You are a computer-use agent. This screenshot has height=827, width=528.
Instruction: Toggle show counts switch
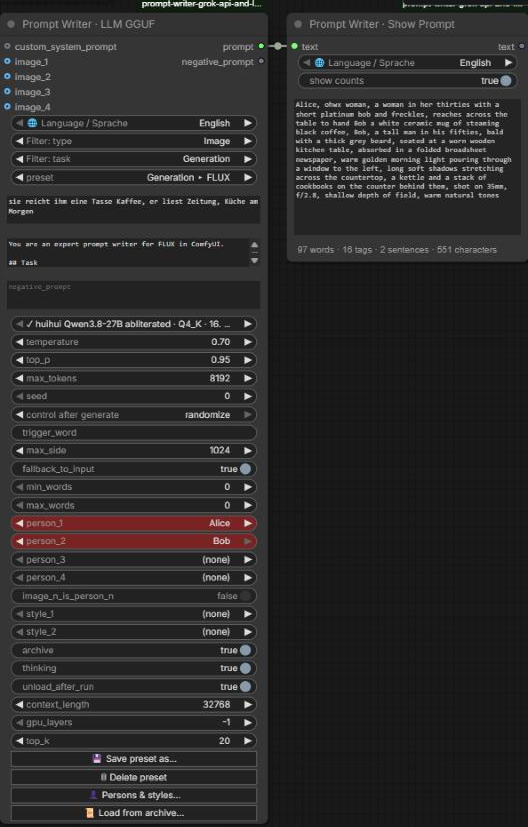(506, 81)
